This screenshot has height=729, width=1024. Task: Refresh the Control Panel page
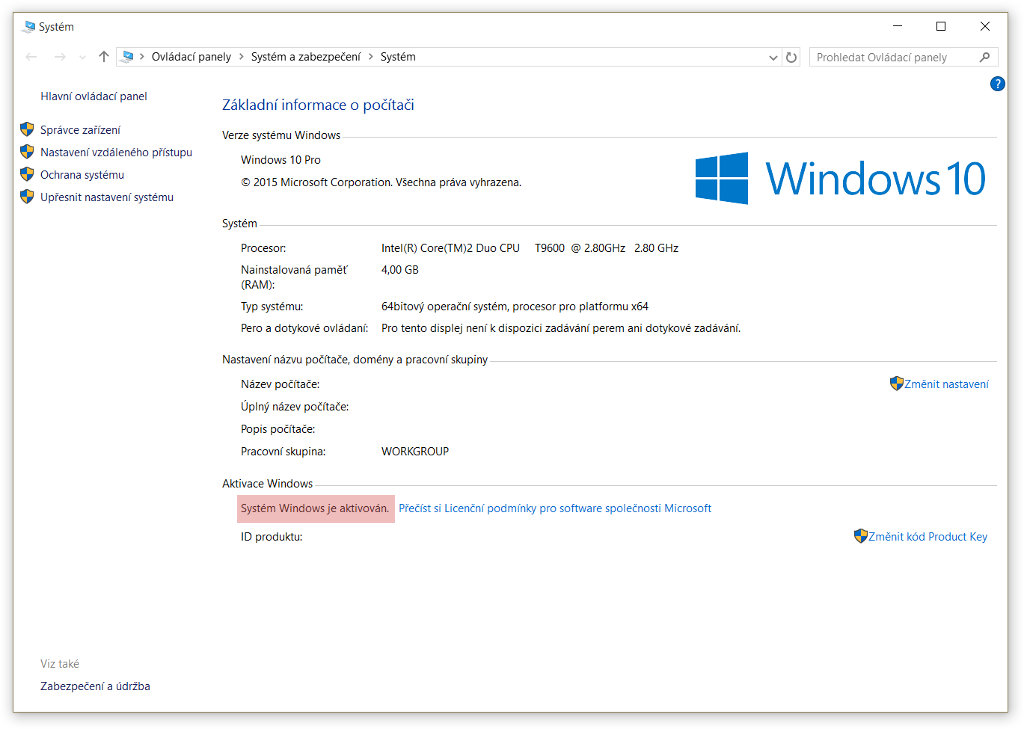tap(792, 57)
